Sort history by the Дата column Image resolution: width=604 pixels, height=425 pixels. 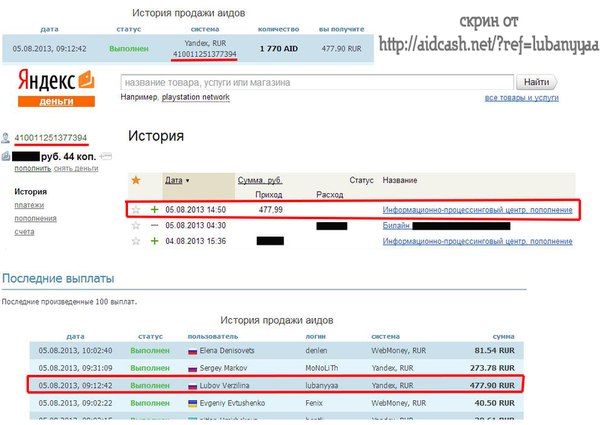[176, 180]
